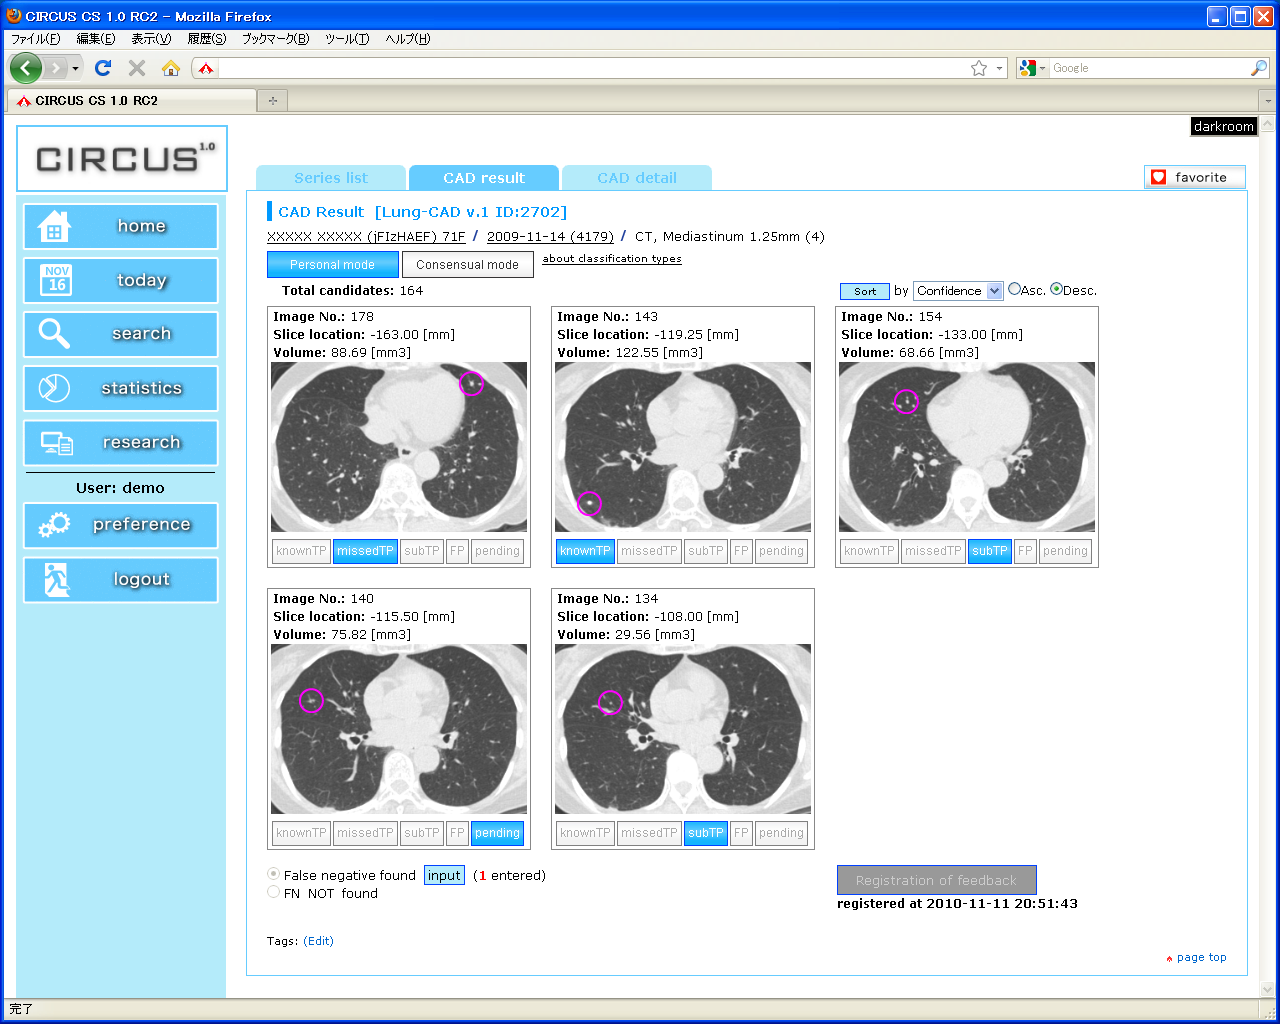
Task: Expand the back/forward history dropdown arrow
Action: pyautogui.click(x=75, y=68)
